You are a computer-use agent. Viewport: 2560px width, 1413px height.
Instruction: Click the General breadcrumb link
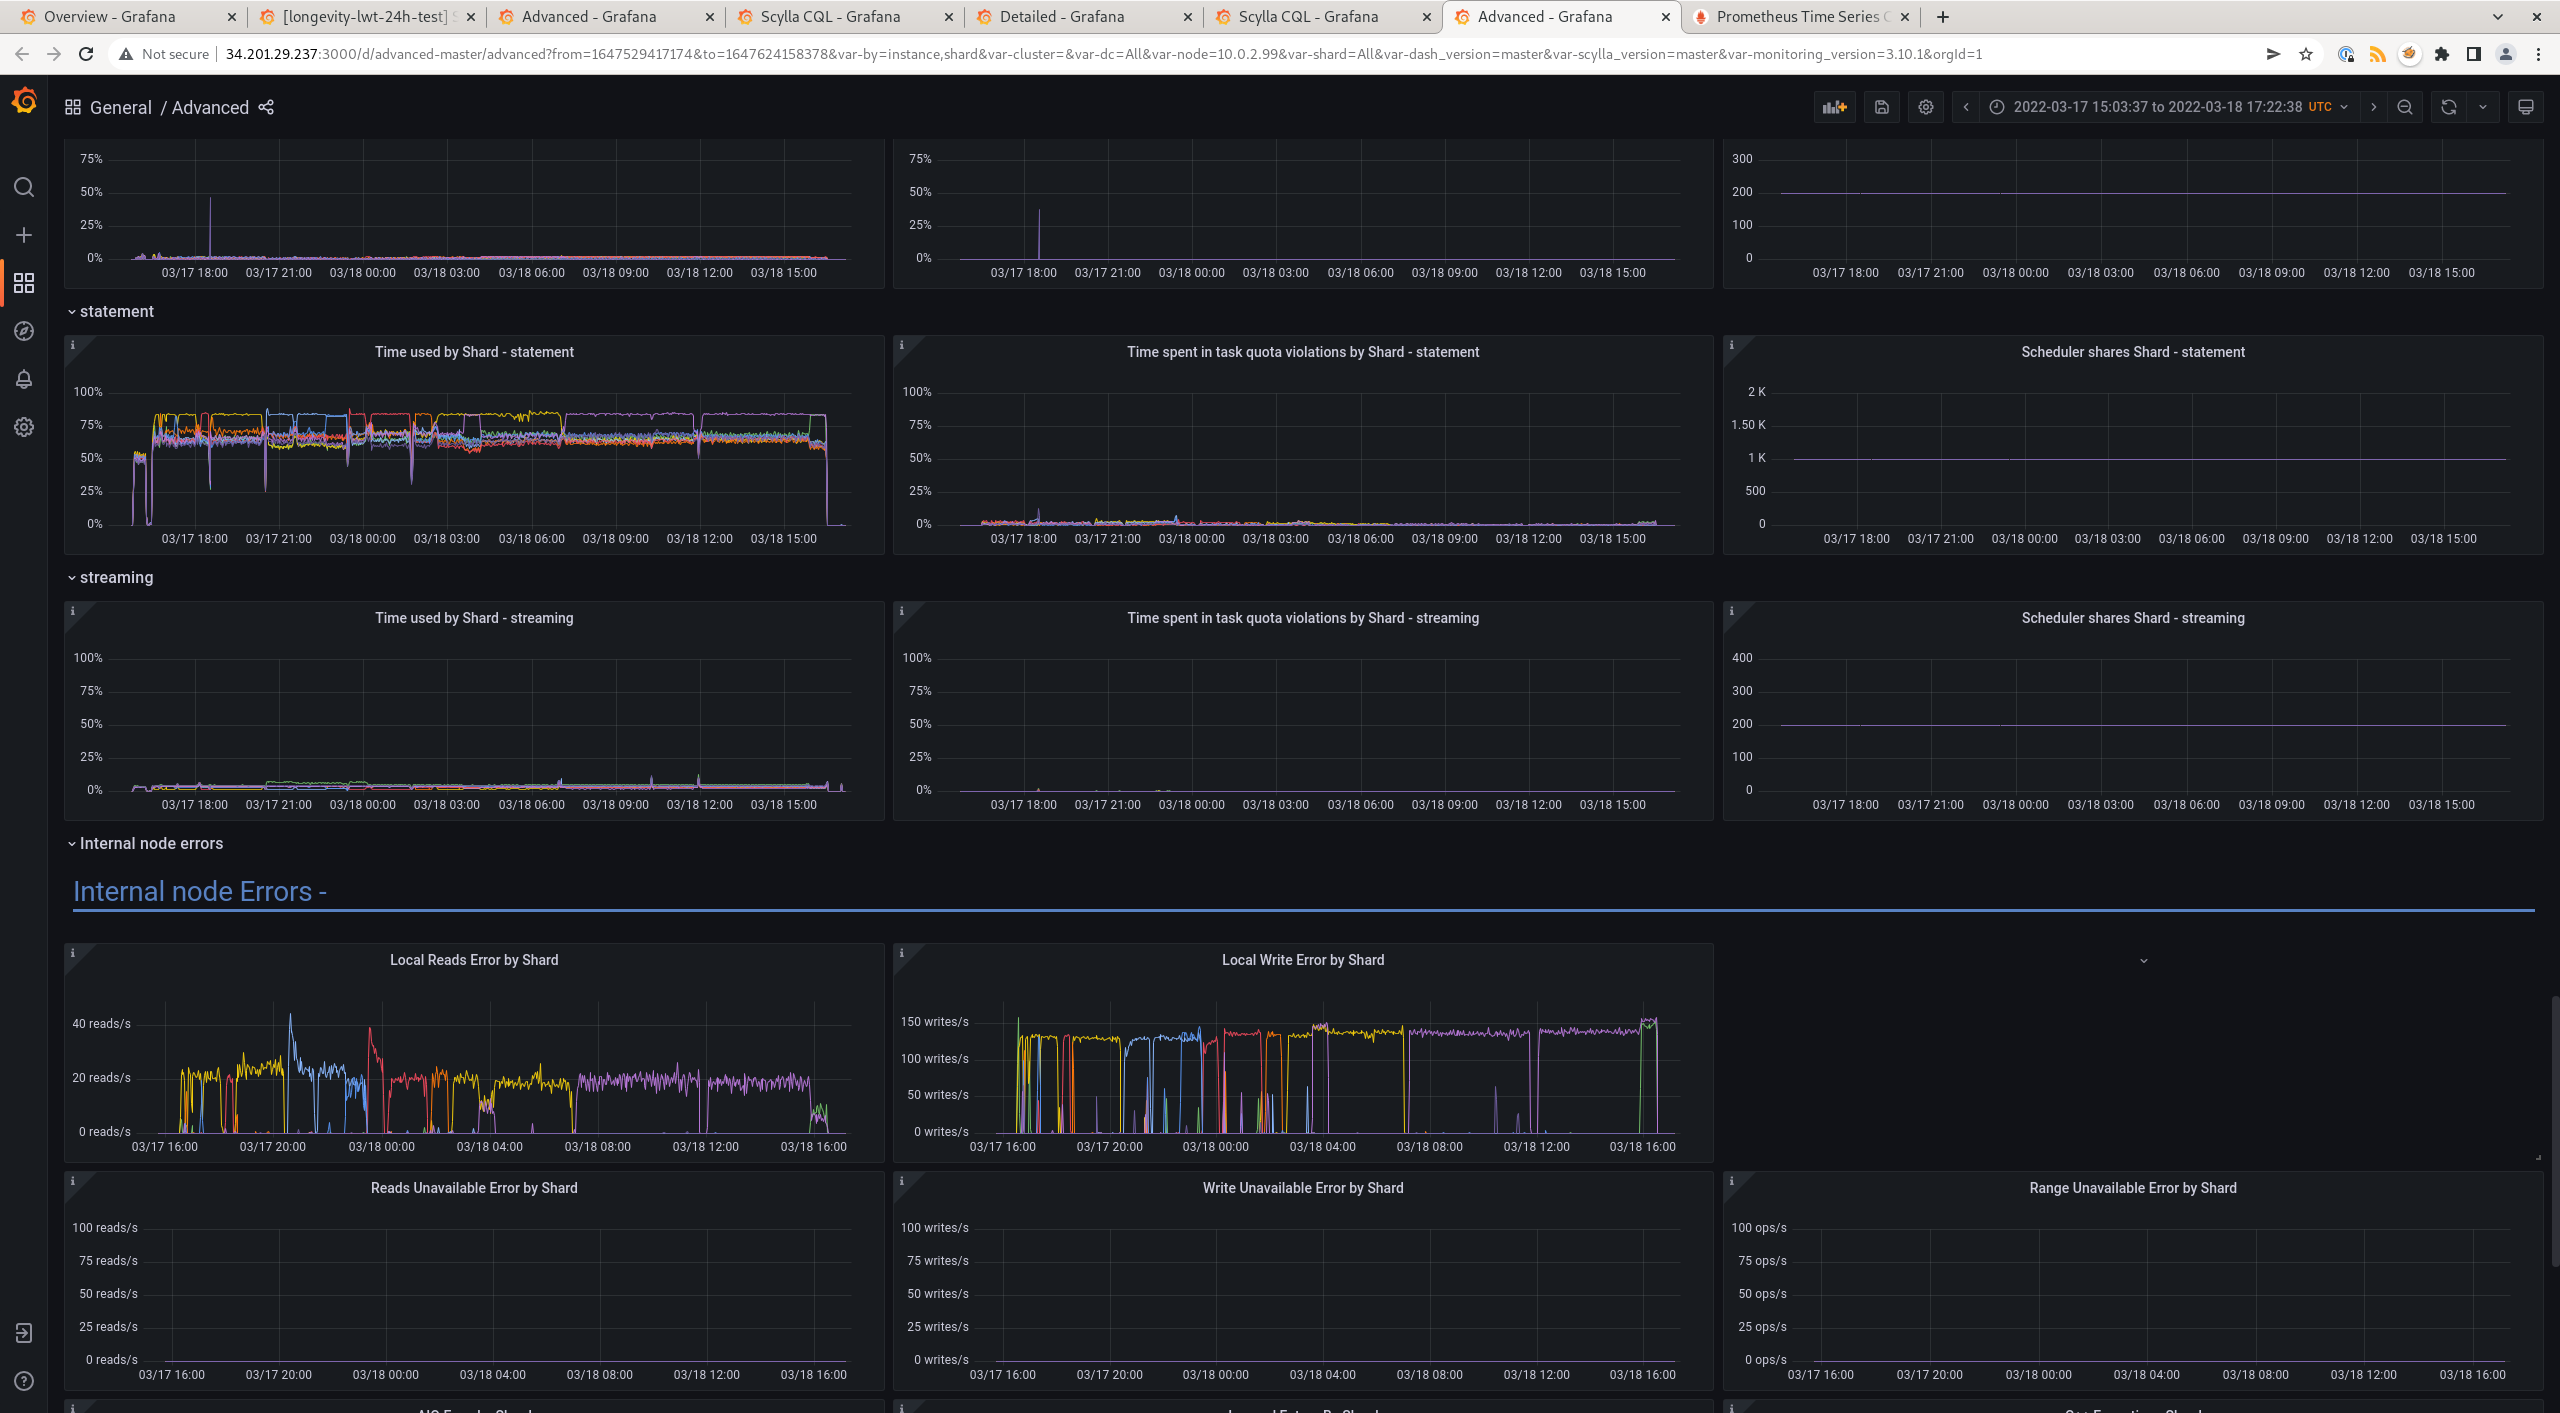121,107
